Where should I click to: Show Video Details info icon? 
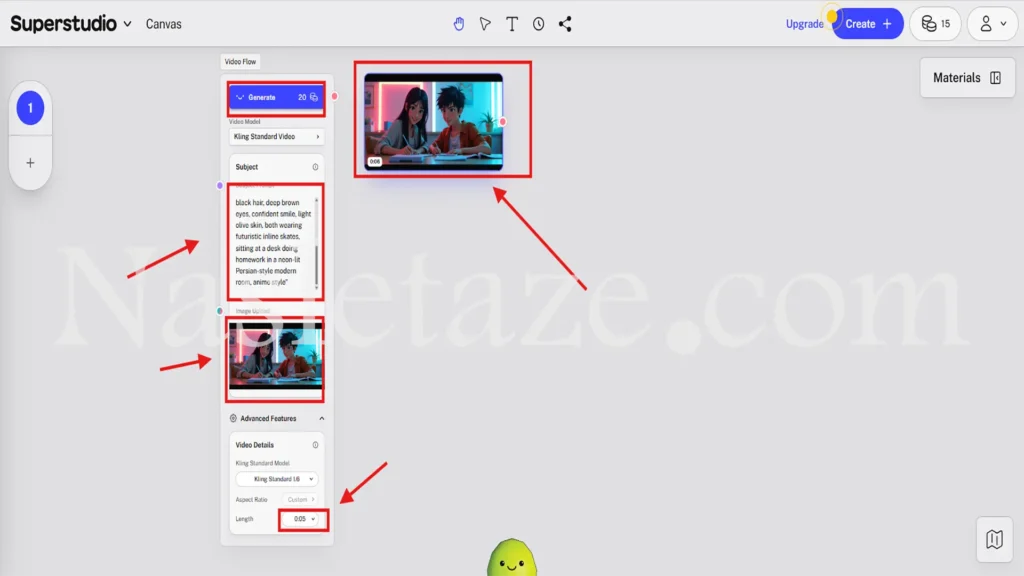click(315, 445)
